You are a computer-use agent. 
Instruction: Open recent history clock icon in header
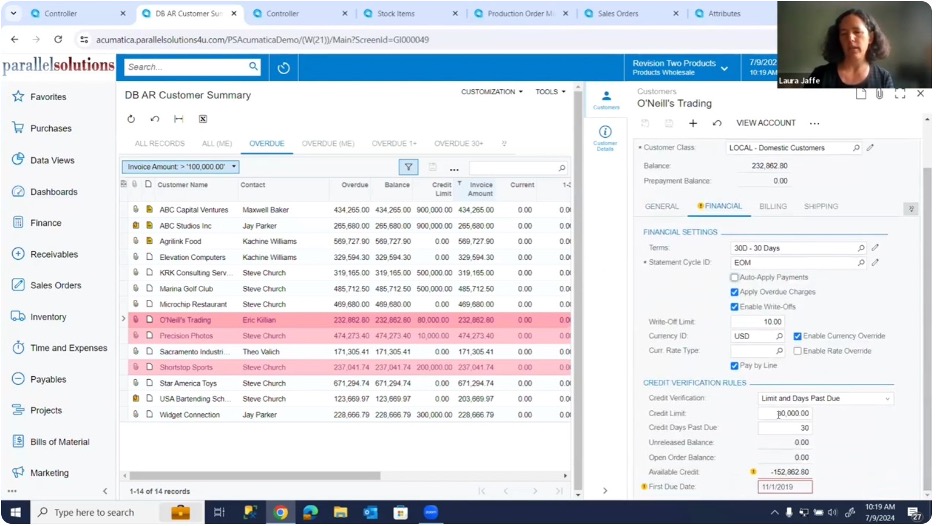[x=283, y=68]
